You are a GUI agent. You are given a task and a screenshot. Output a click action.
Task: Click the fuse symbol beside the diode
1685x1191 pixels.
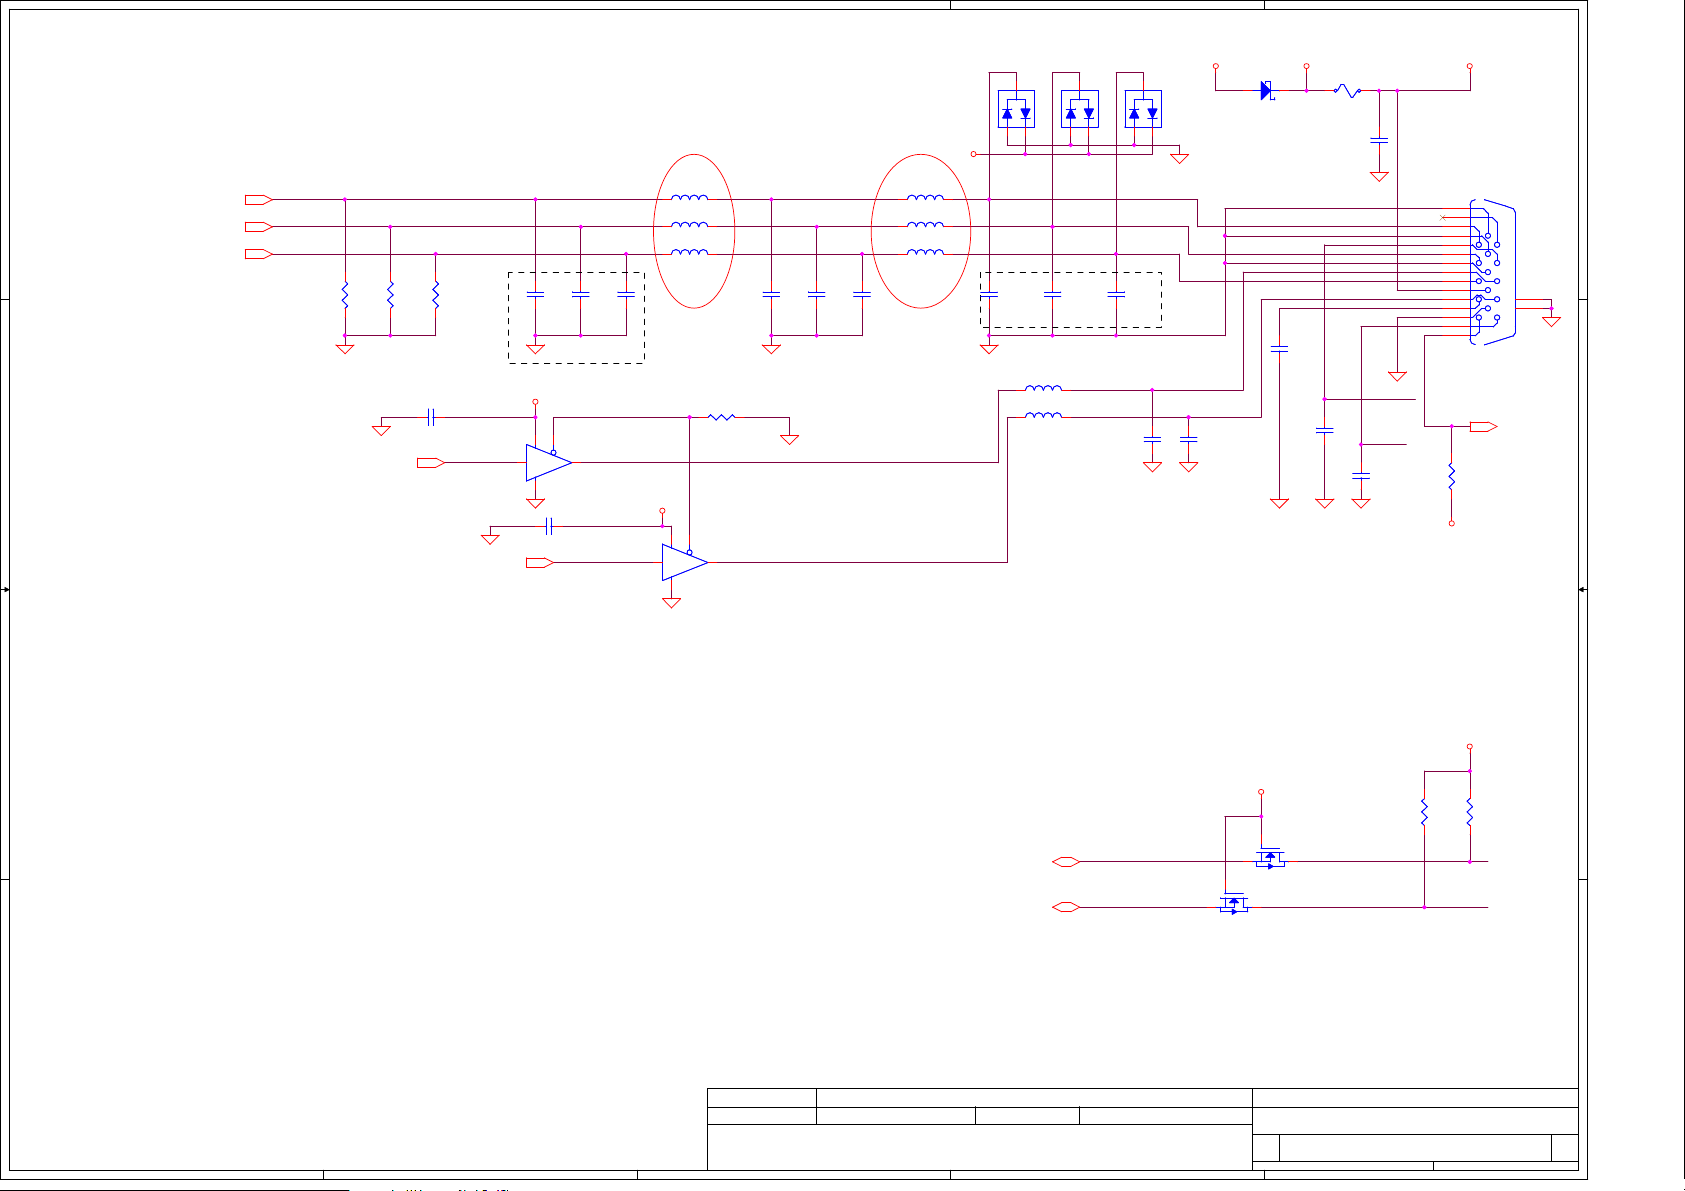[x=1347, y=91]
